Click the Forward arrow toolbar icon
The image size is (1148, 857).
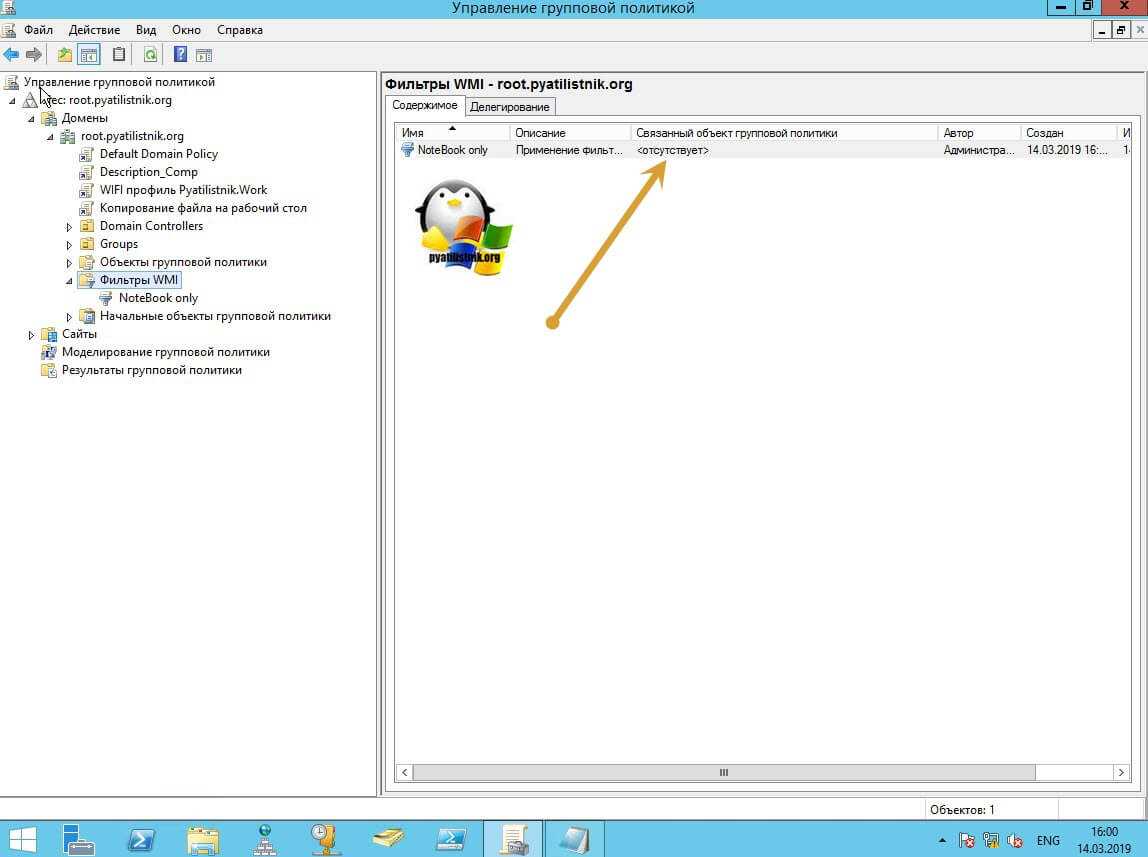point(34,54)
